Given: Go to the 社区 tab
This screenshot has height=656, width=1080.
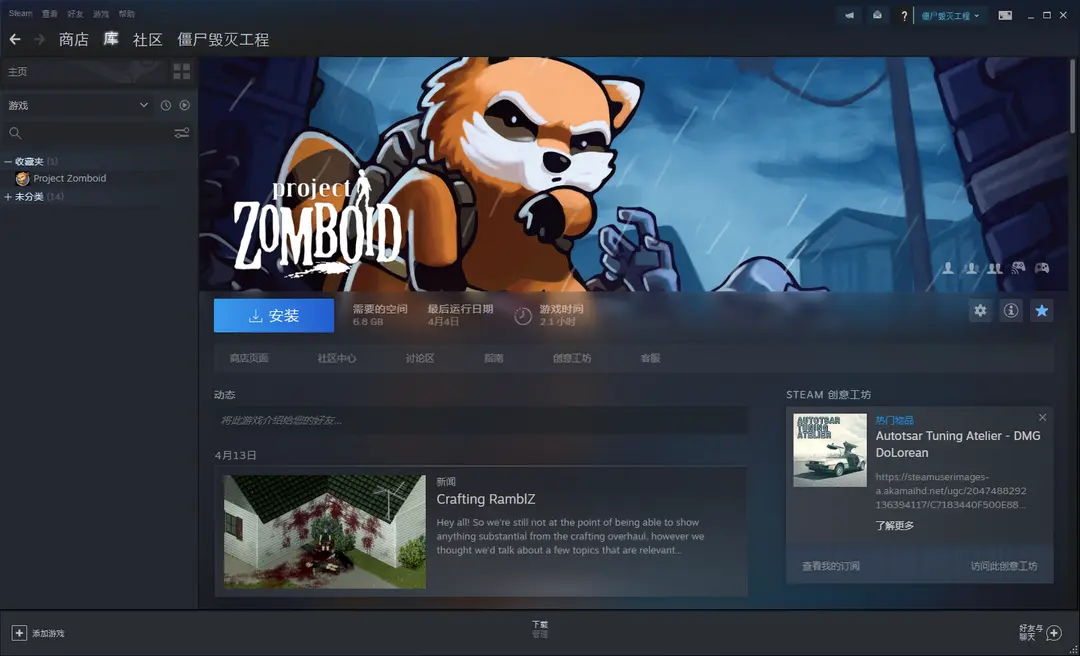Looking at the screenshot, I should coord(147,40).
